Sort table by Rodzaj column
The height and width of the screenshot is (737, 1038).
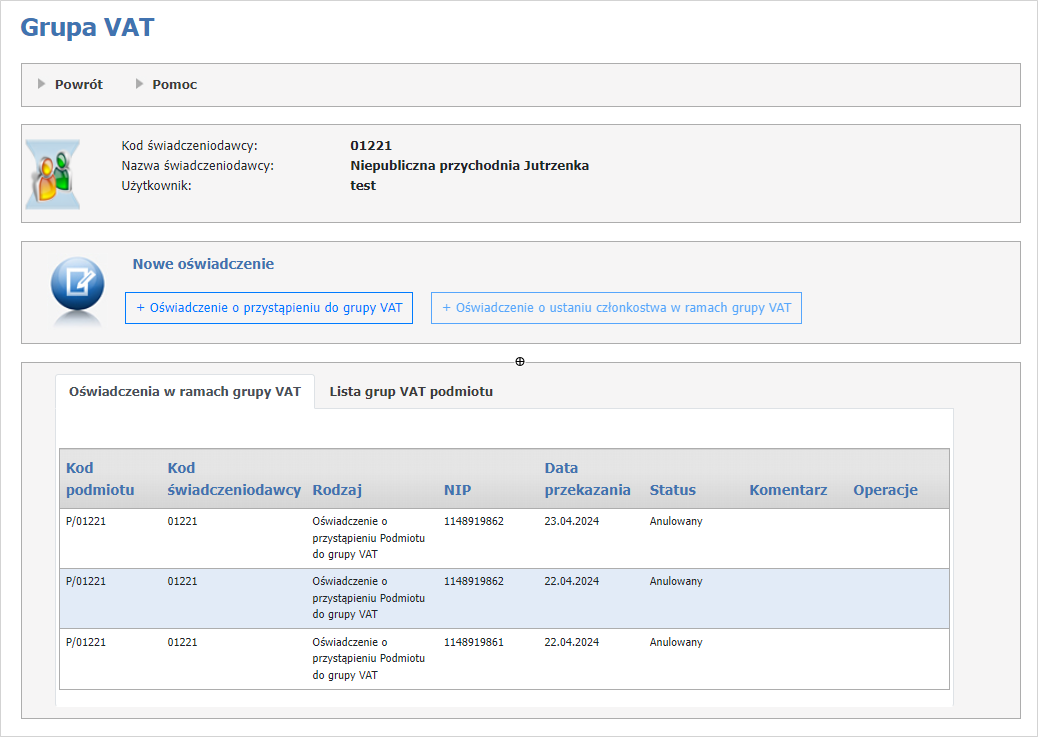pyautogui.click(x=336, y=490)
